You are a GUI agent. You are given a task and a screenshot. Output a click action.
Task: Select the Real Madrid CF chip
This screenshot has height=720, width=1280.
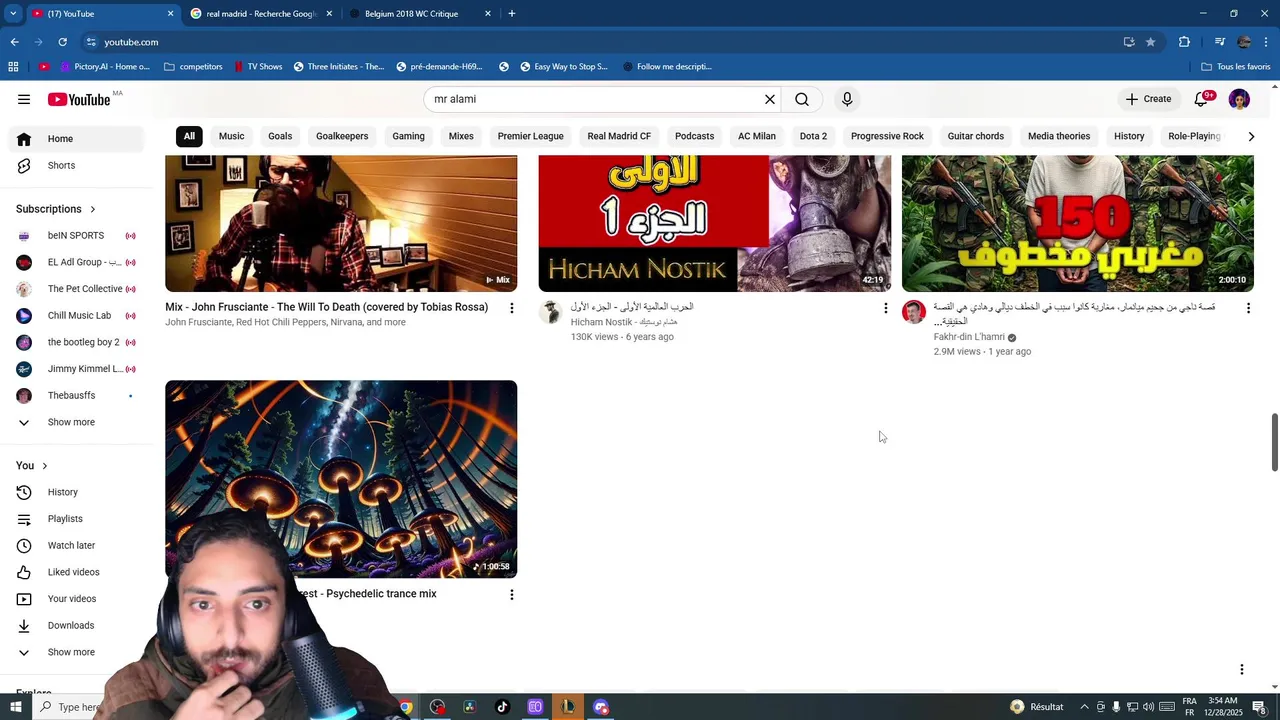(619, 136)
